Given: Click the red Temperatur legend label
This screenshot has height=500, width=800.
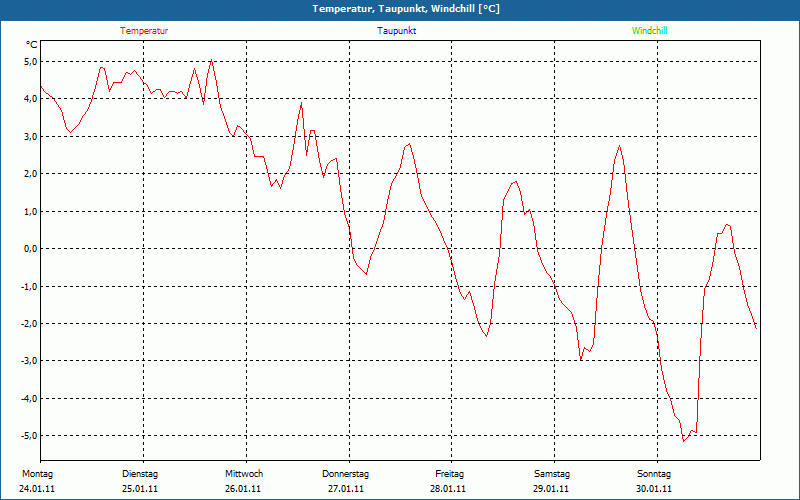Looking at the screenshot, I should point(144,31).
